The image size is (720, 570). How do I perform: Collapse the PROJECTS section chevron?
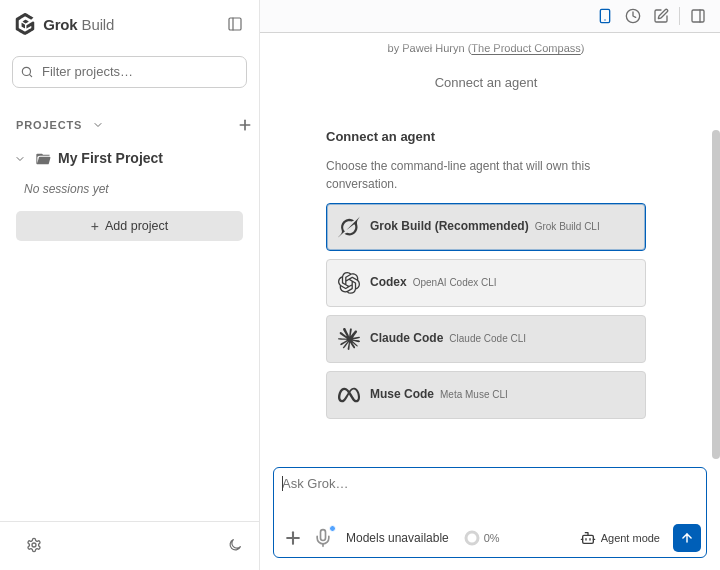[x=98, y=125]
